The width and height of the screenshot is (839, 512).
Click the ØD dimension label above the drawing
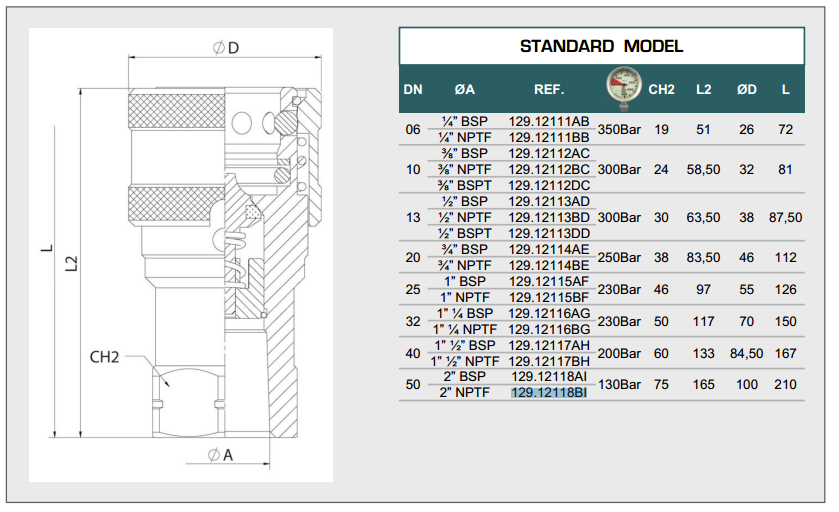click(x=226, y=50)
